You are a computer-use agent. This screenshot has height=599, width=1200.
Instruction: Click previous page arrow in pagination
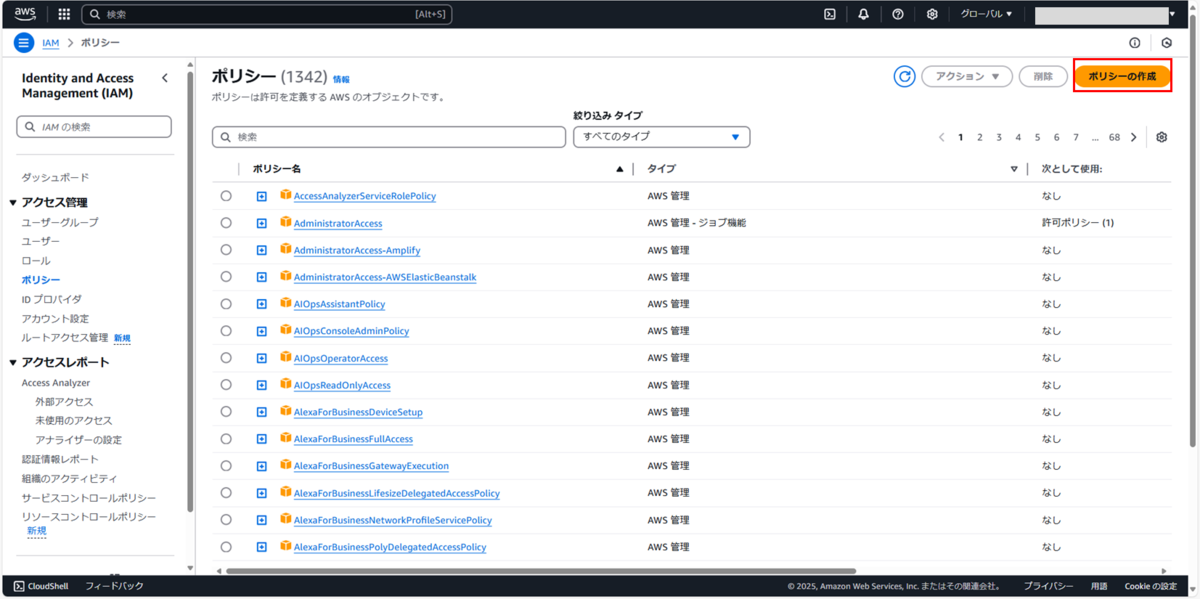click(941, 137)
